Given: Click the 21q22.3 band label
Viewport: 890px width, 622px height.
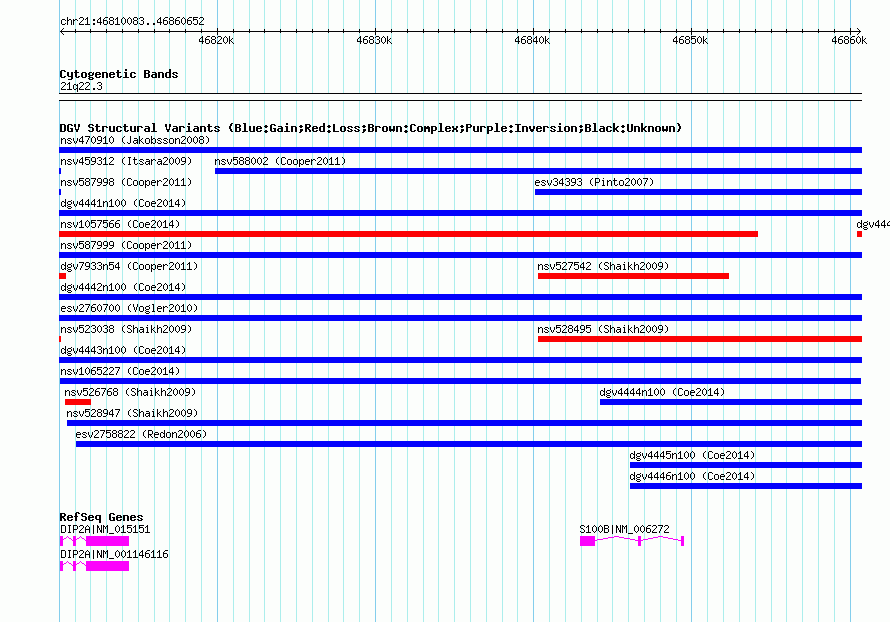Looking at the screenshot, I should 81,86.
